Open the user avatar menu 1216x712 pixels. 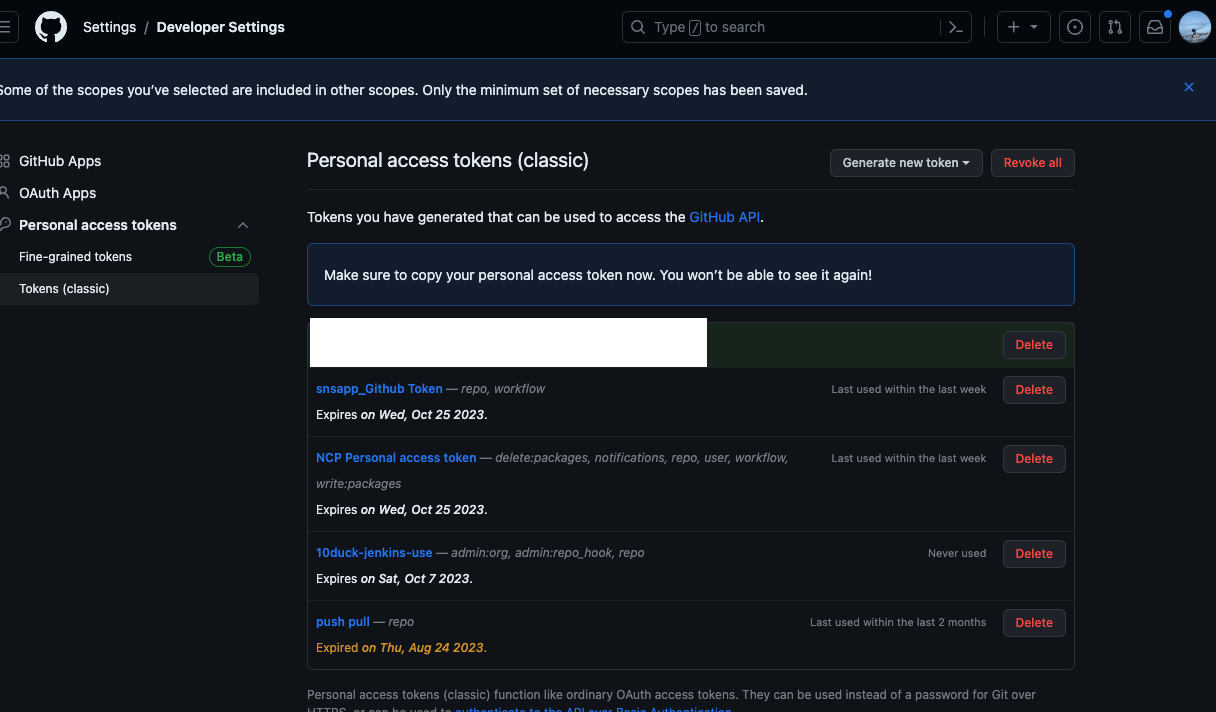1195,27
